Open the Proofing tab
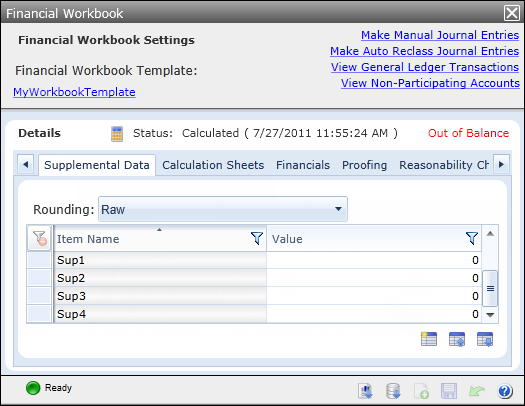The image size is (525, 406). 364,165
